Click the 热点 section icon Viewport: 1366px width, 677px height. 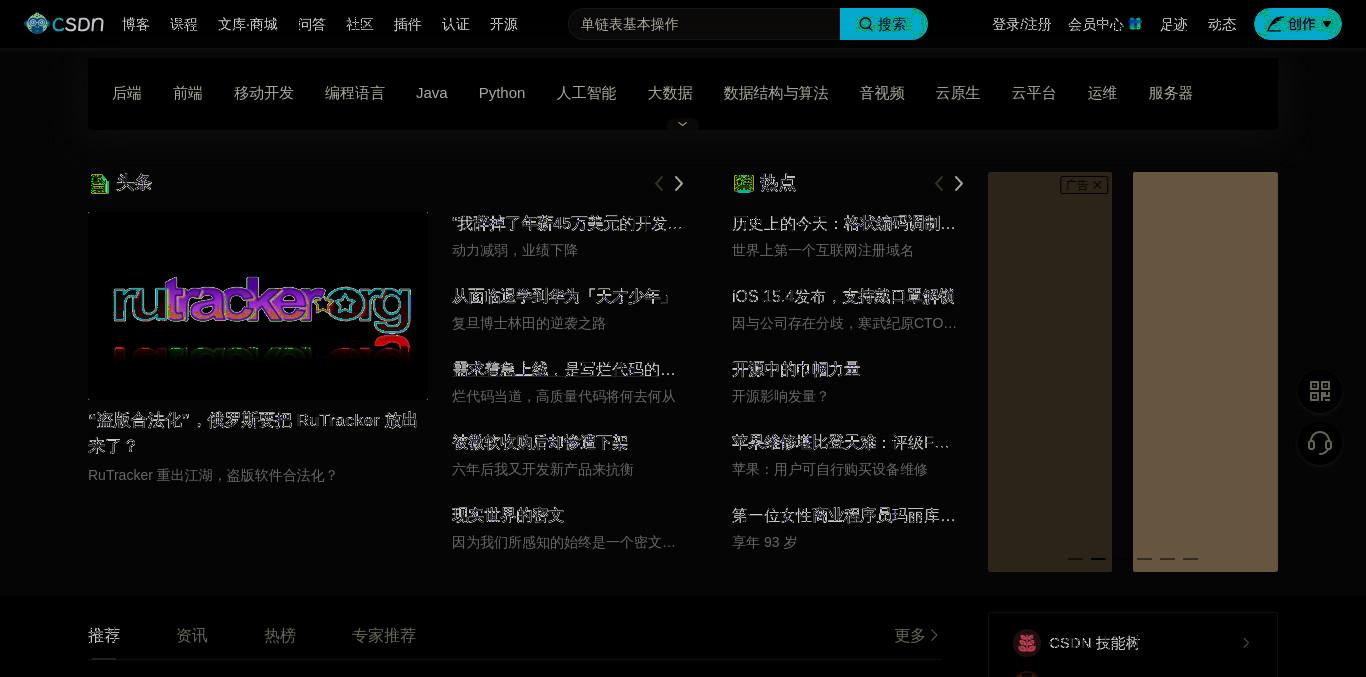tap(743, 183)
